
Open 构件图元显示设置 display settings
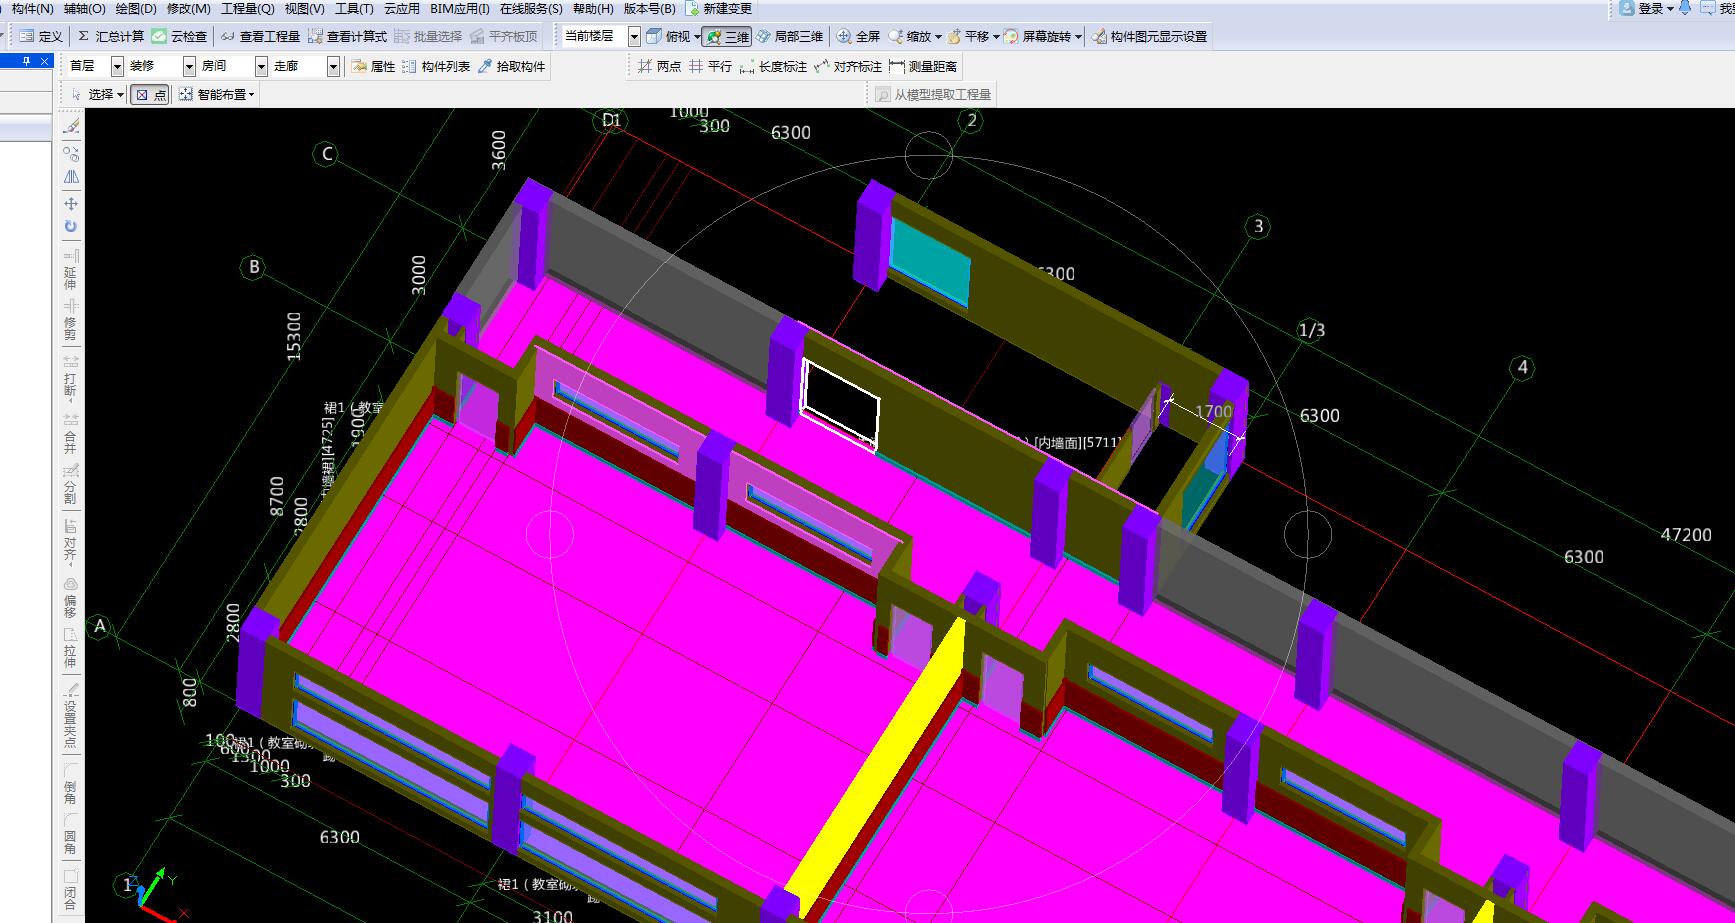[1149, 36]
